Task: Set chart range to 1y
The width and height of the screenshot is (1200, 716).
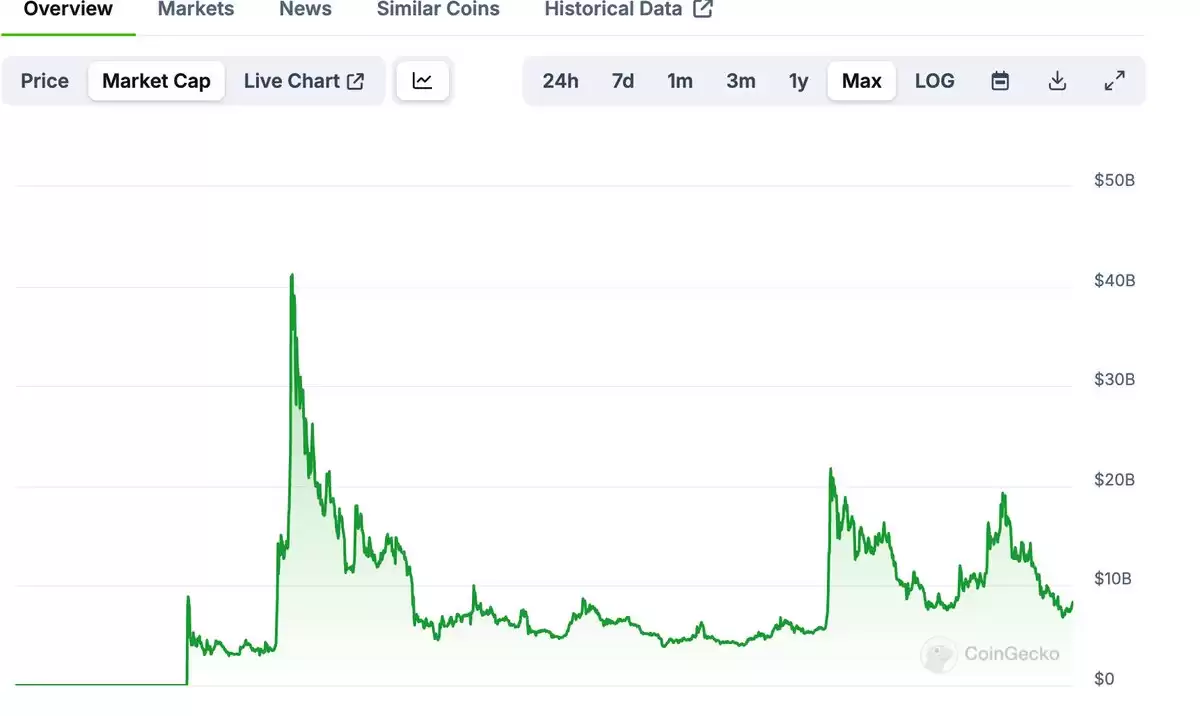Action: click(798, 81)
